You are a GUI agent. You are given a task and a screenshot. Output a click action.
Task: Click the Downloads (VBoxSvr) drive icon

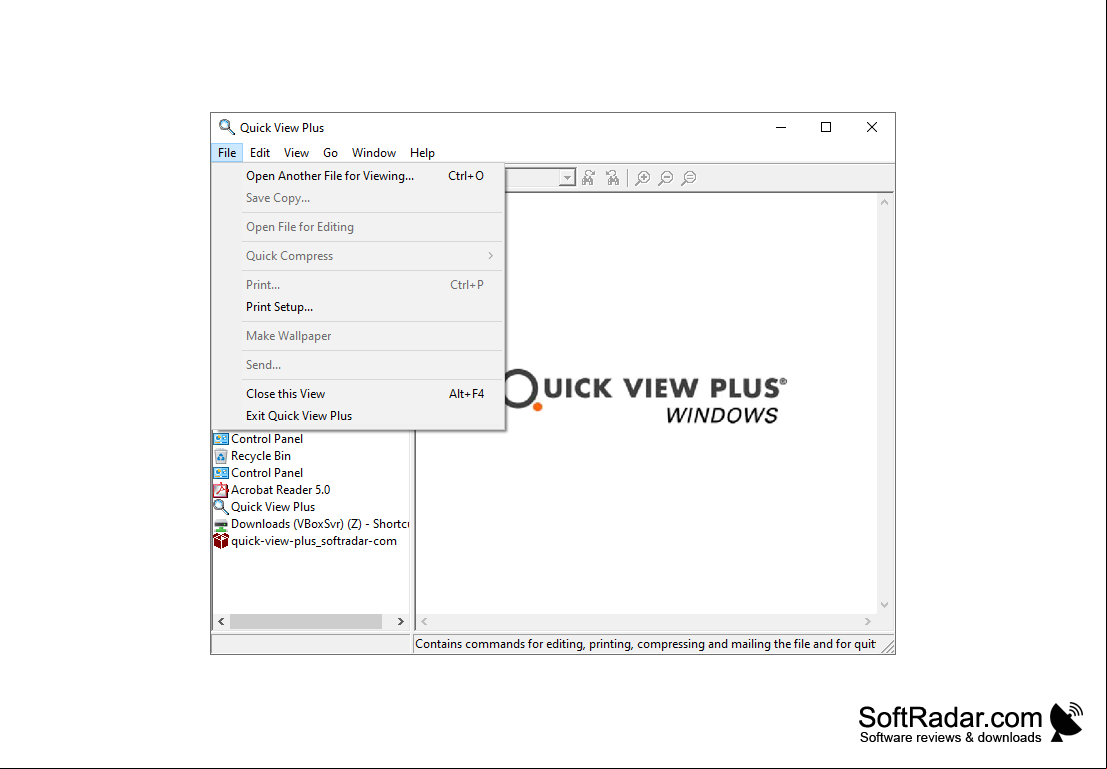click(221, 524)
